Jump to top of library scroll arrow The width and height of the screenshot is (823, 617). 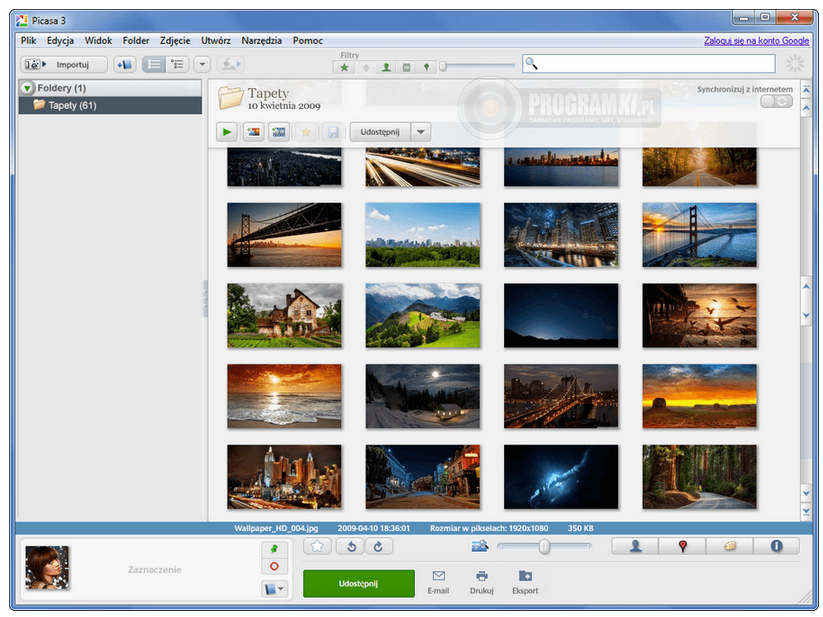tap(806, 90)
